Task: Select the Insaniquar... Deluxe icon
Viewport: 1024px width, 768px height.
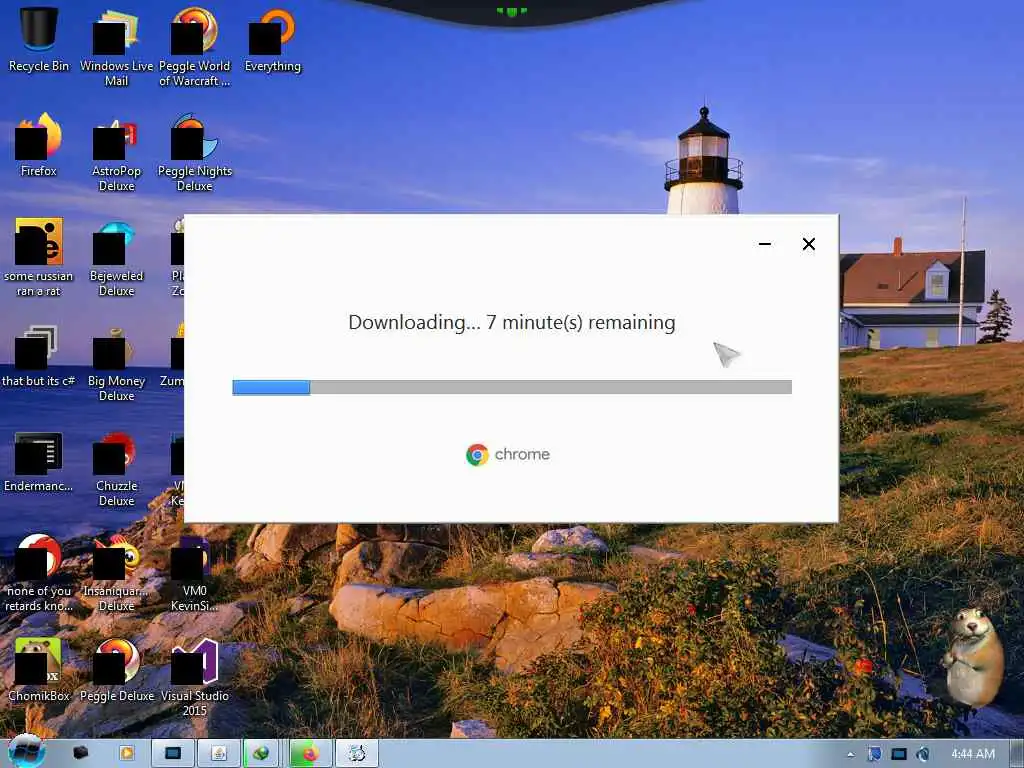Action: pyautogui.click(x=116, y=572)
